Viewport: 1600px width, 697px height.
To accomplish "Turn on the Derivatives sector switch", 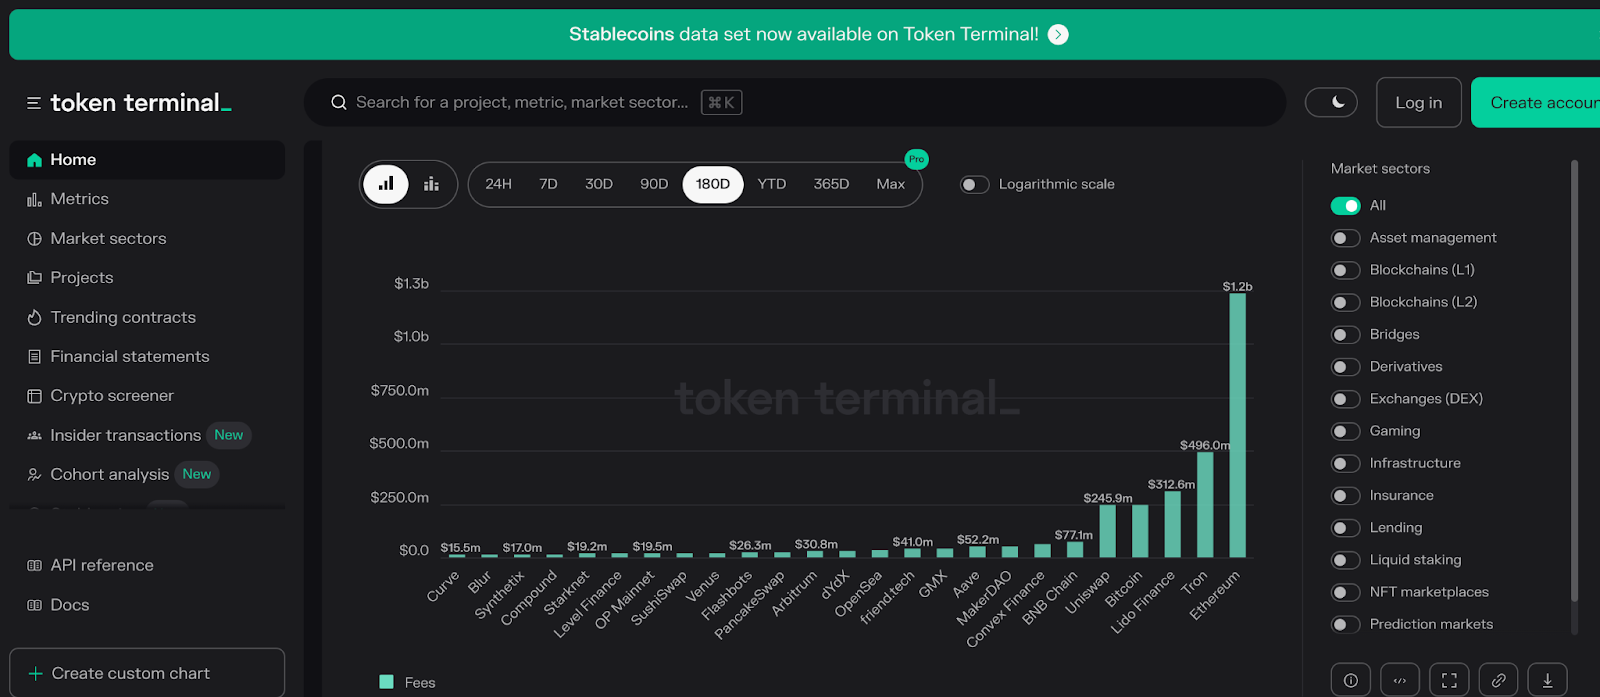I will point(1346,367).
